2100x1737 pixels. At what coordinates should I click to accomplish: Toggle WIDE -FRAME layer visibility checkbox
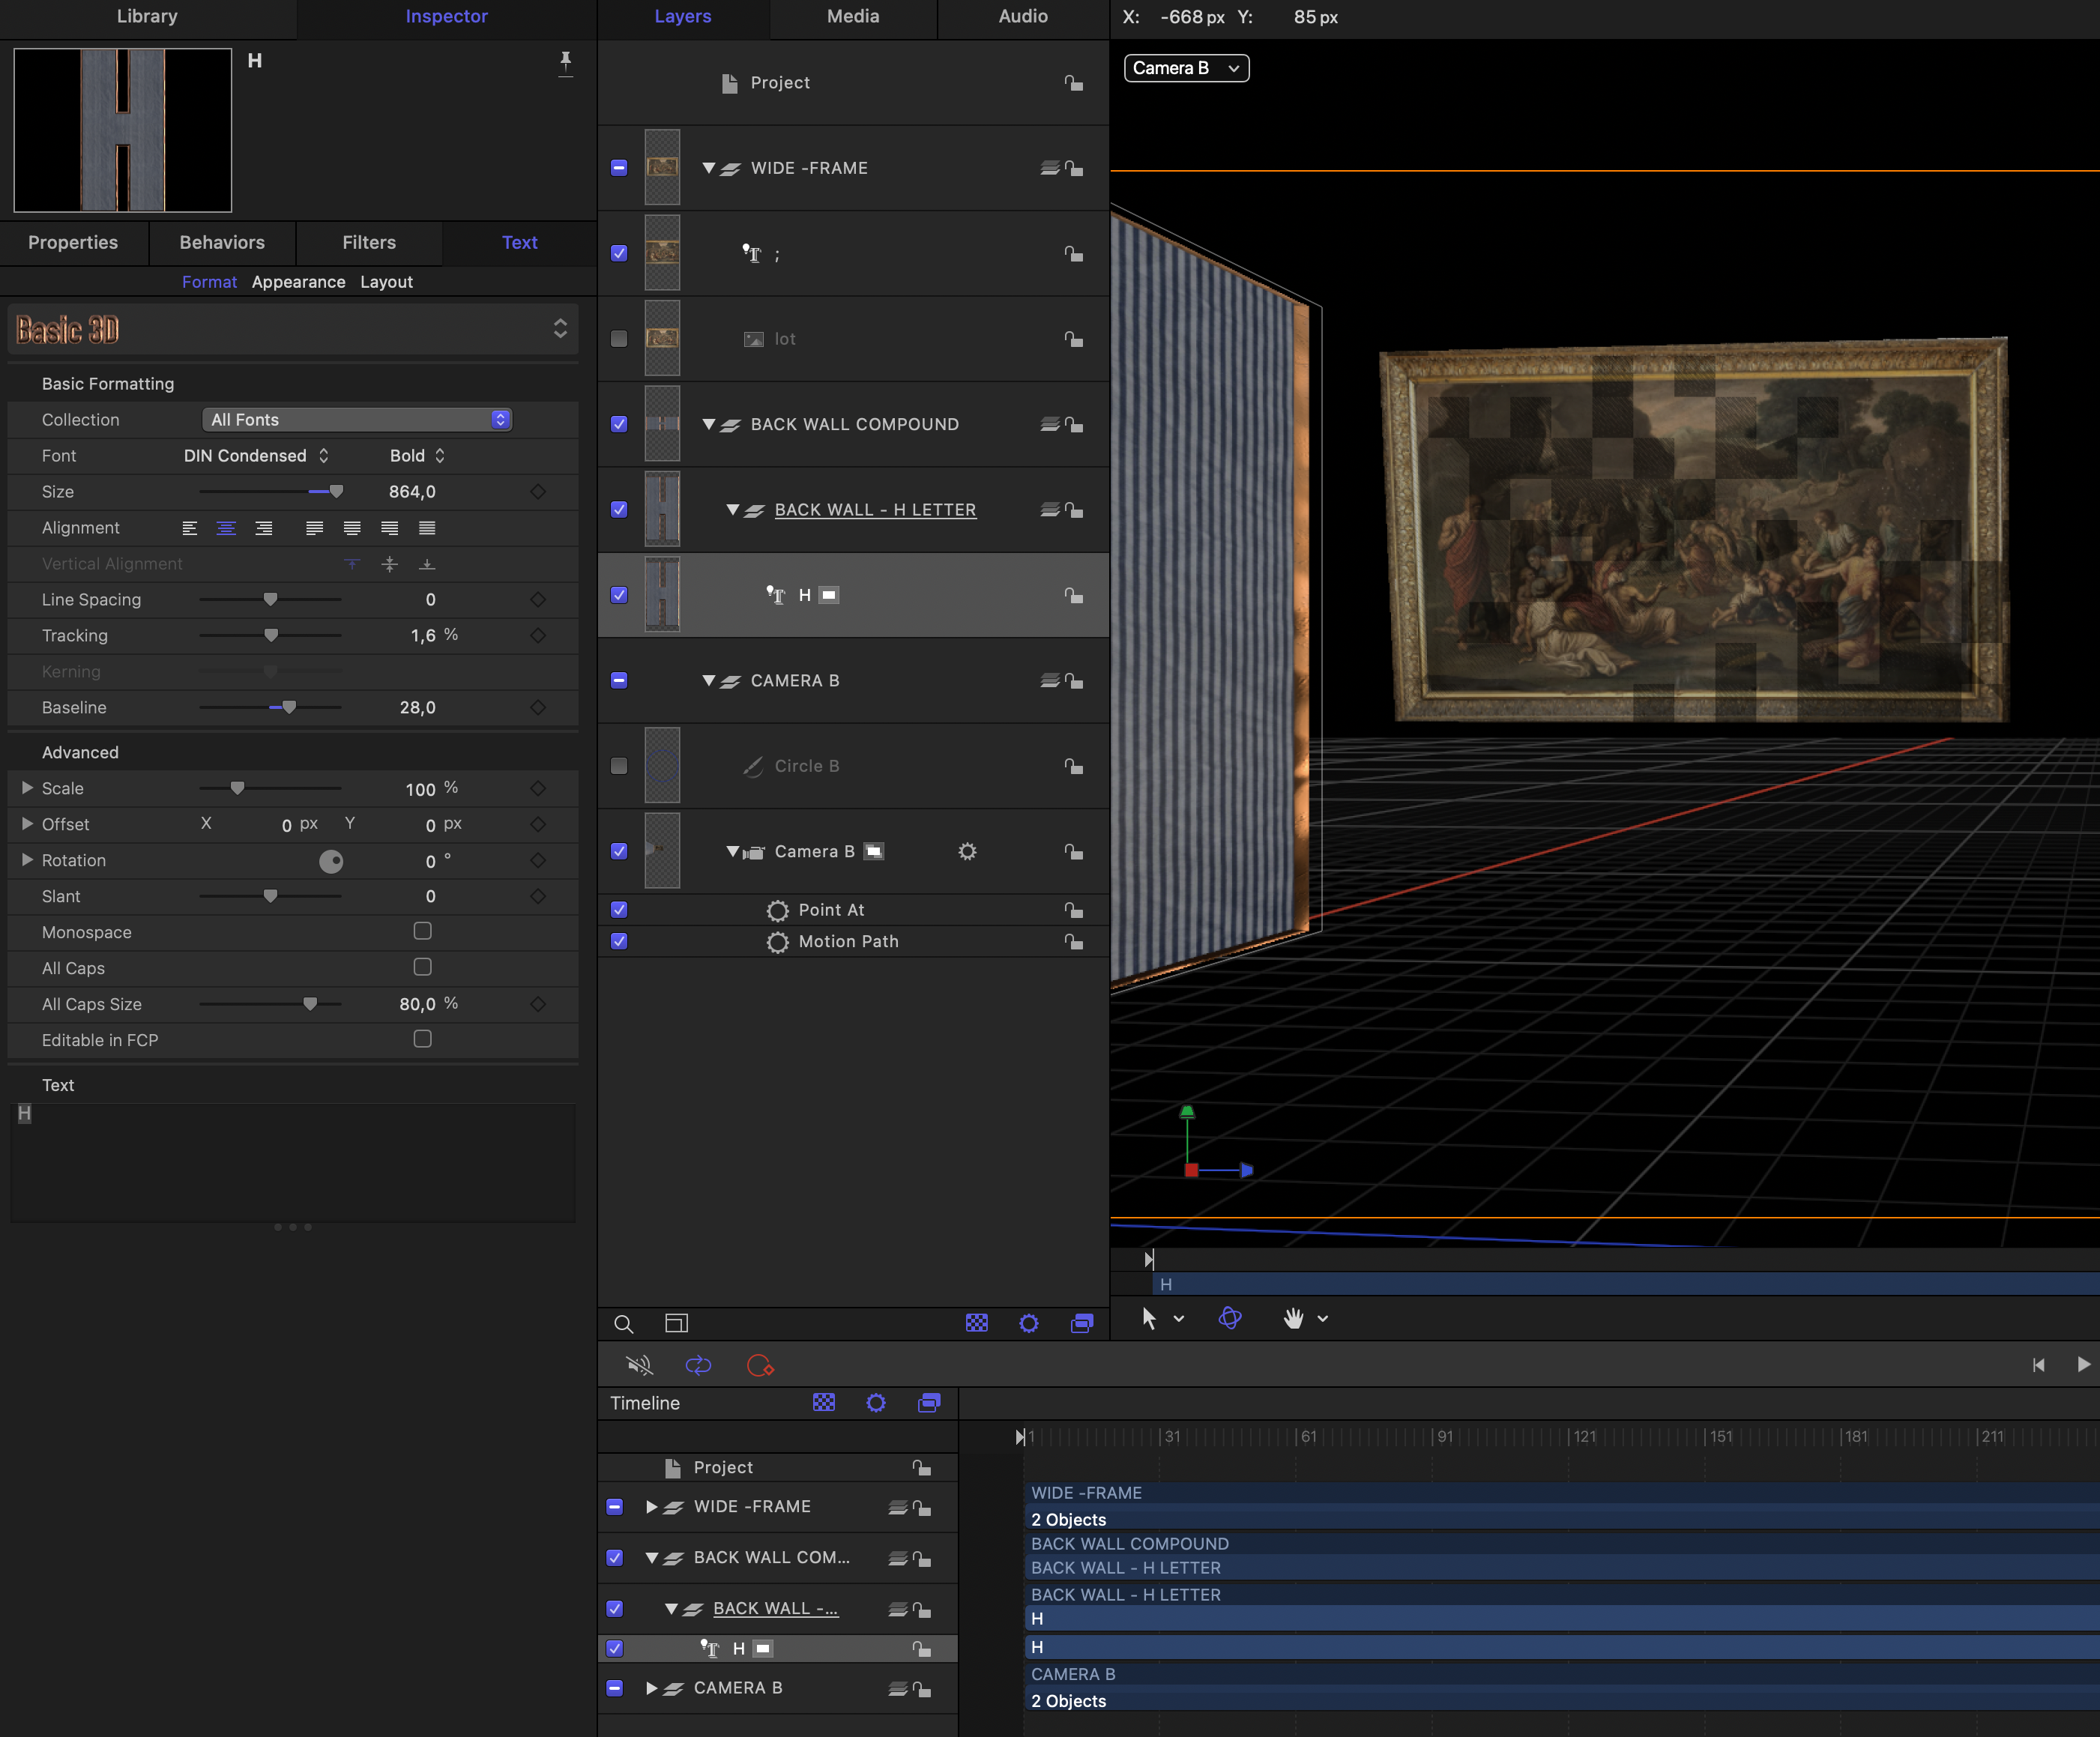[x=619, y=168]
